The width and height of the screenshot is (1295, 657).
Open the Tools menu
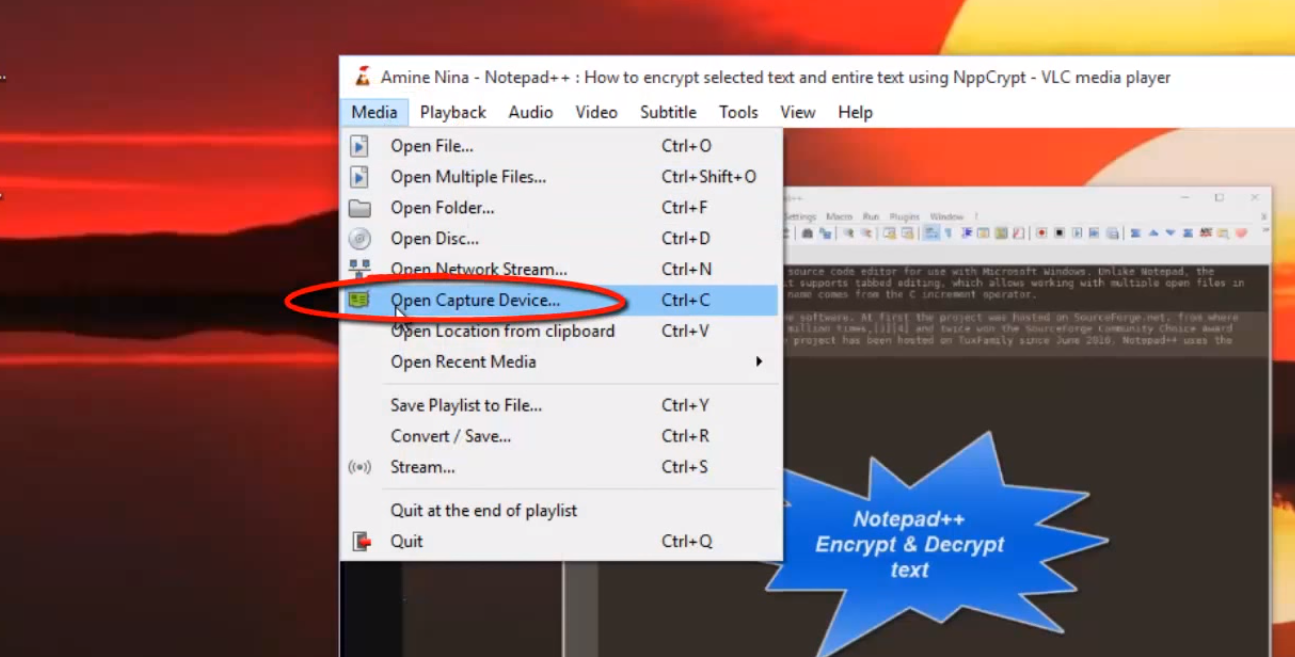click(x=738, y=112)
